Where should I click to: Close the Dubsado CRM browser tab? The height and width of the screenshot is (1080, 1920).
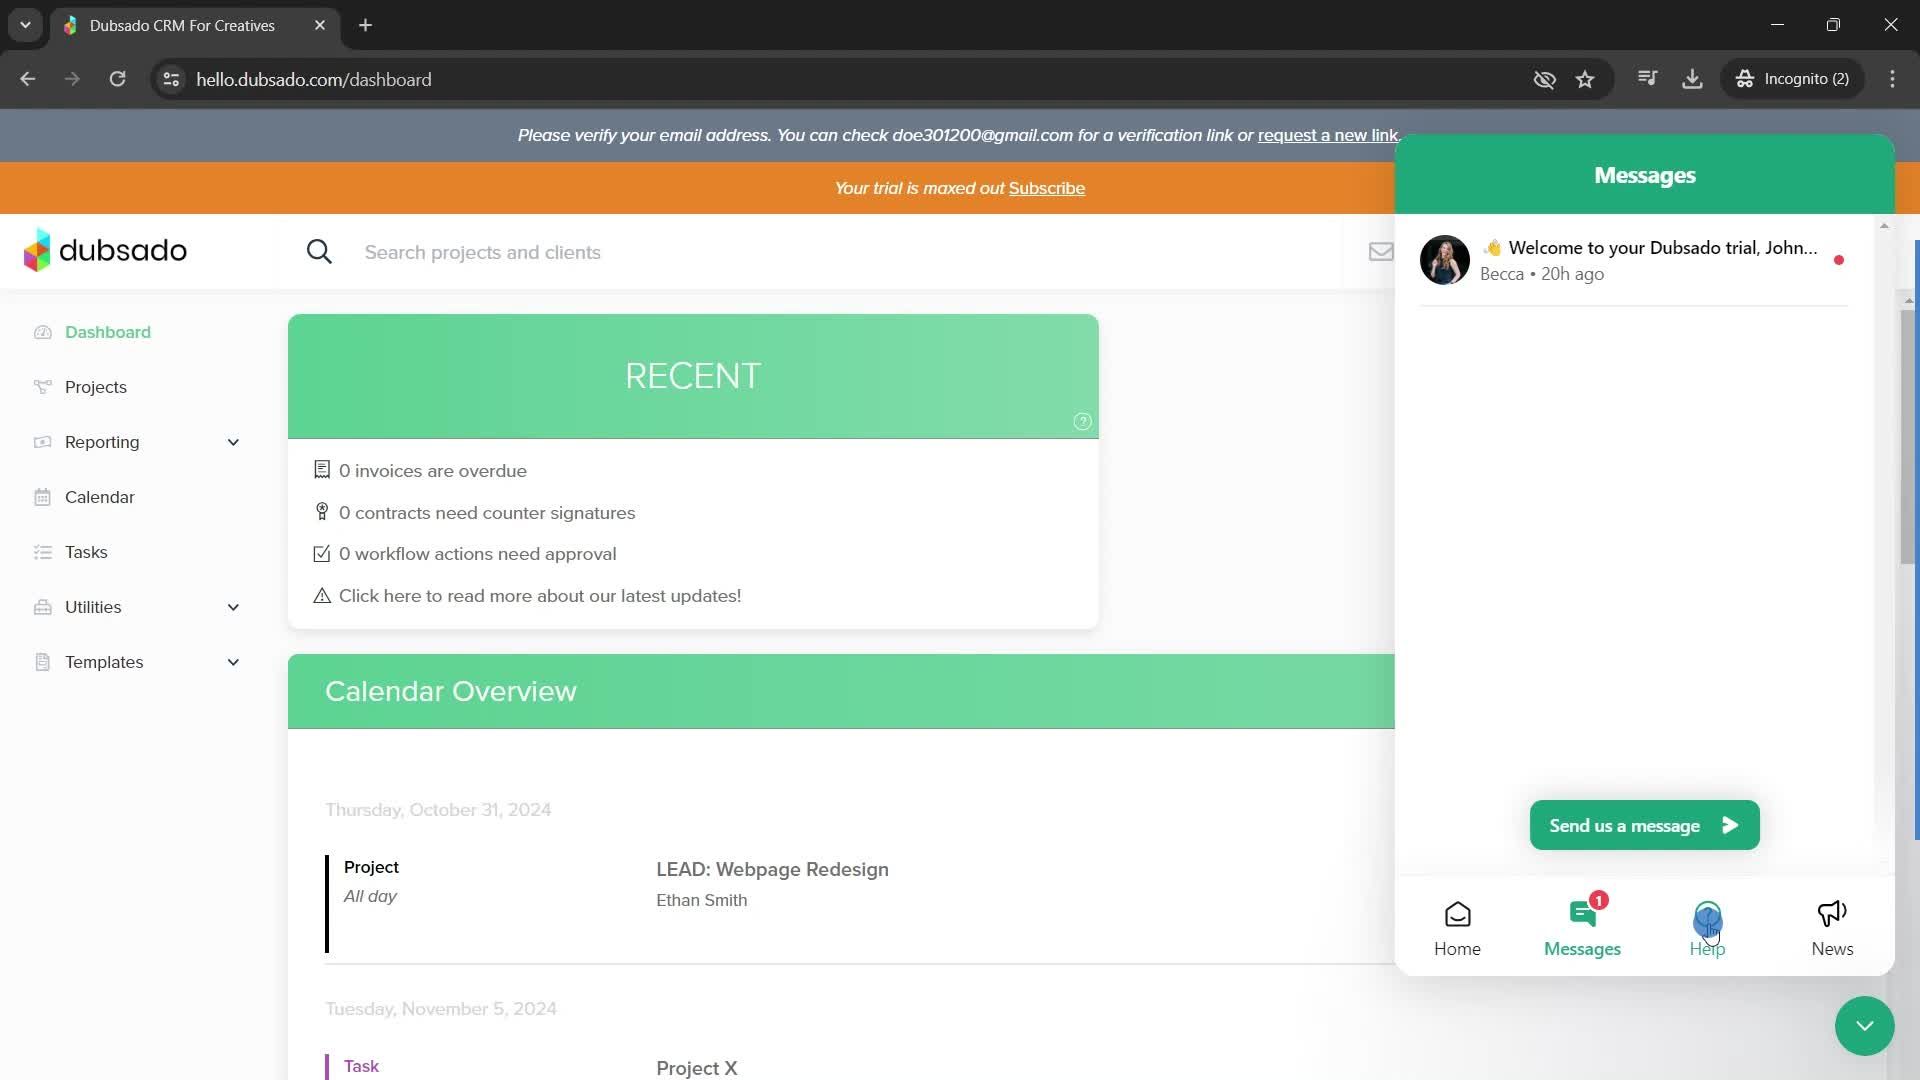click(320, 25)
